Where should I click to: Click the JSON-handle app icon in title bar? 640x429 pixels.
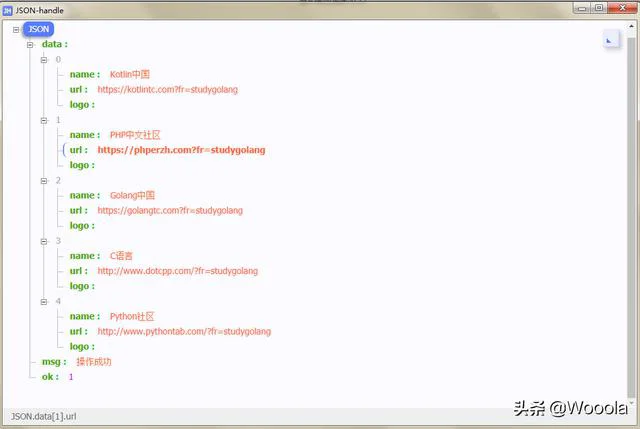[x=7, y=11]
